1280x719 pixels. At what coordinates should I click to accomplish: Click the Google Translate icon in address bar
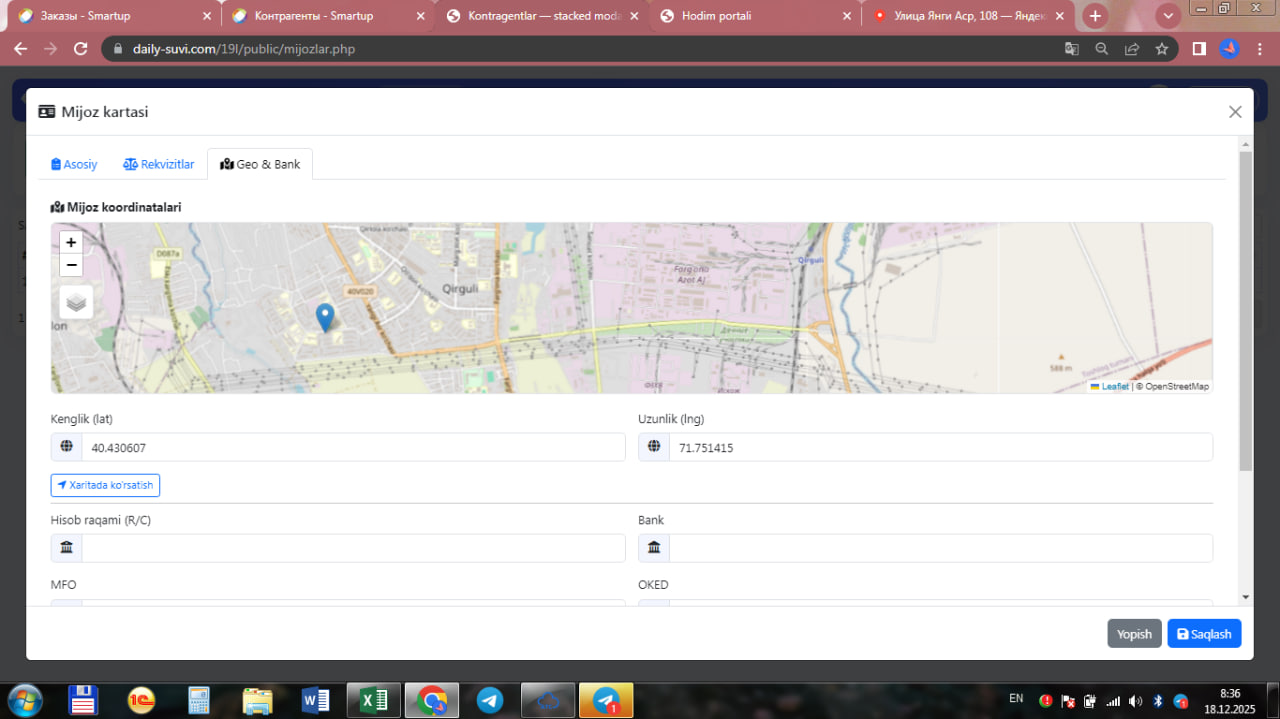pyautogui.click(x=1071, y=49)
